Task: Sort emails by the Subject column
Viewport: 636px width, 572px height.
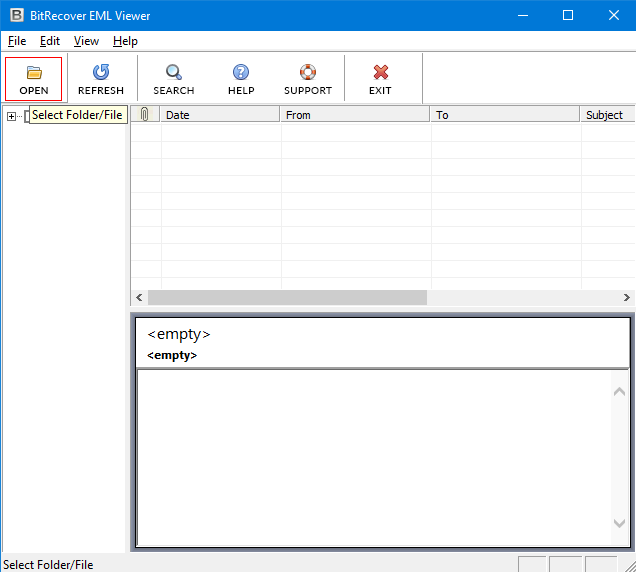Action: point(608,114)
